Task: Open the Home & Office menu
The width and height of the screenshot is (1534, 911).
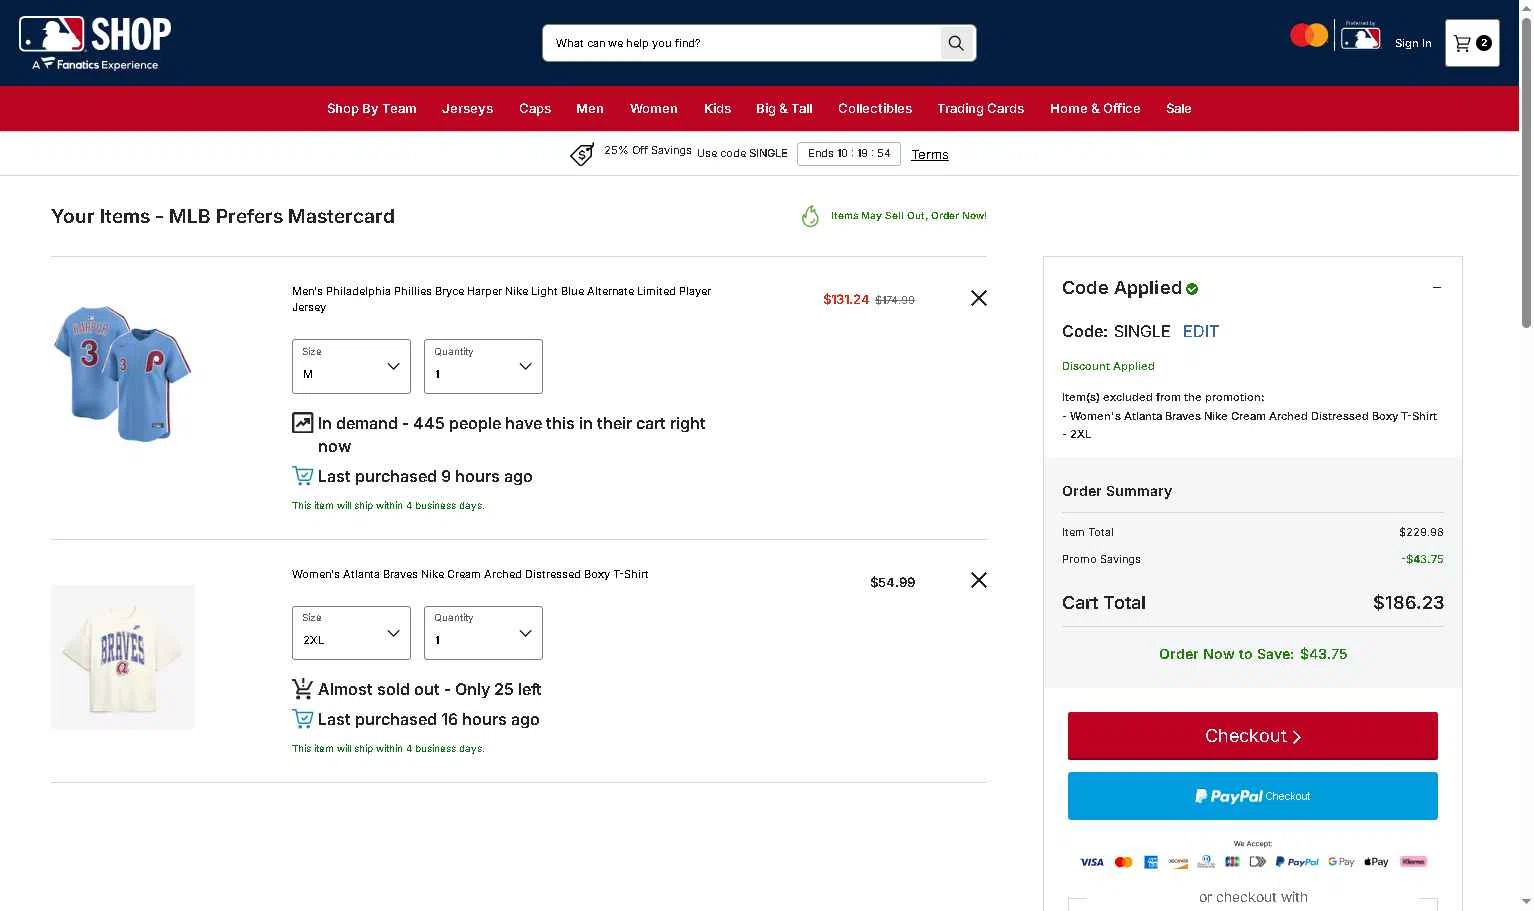Action: [1095, 109]
